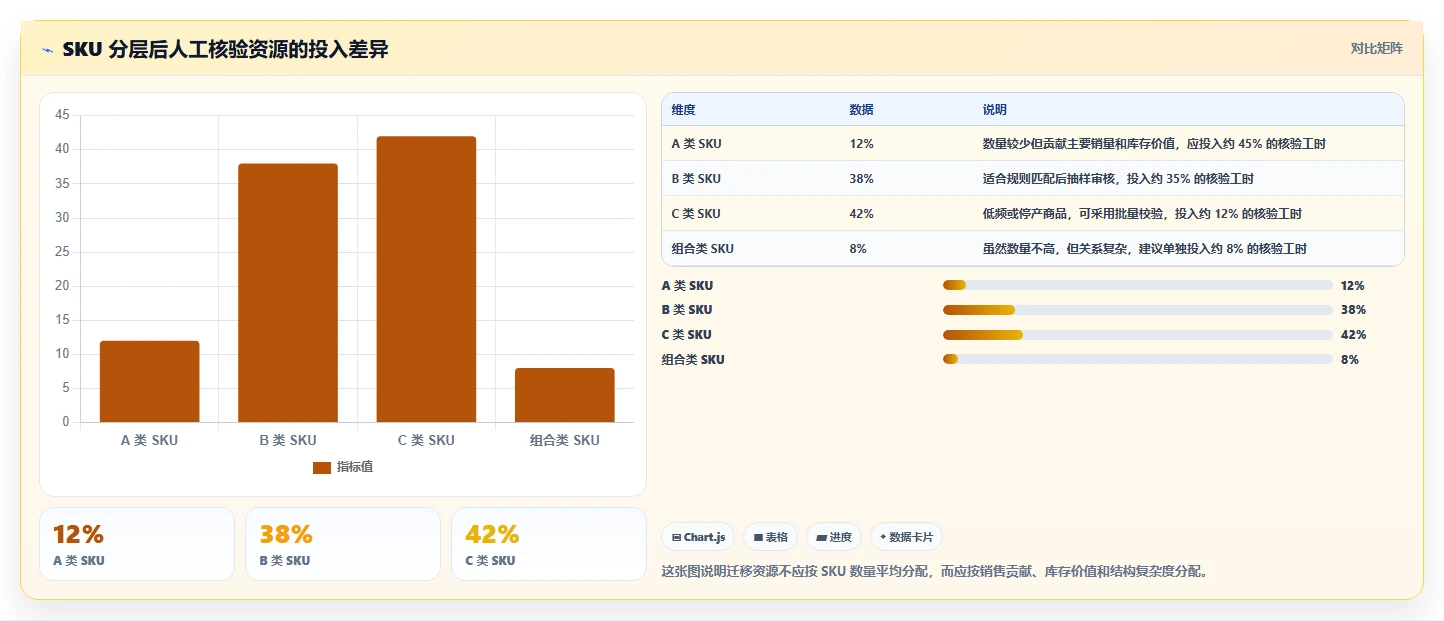1444x621 pixels.
Task: Click the 组合类 SKU cell in table
Action: tap(703, 249)
